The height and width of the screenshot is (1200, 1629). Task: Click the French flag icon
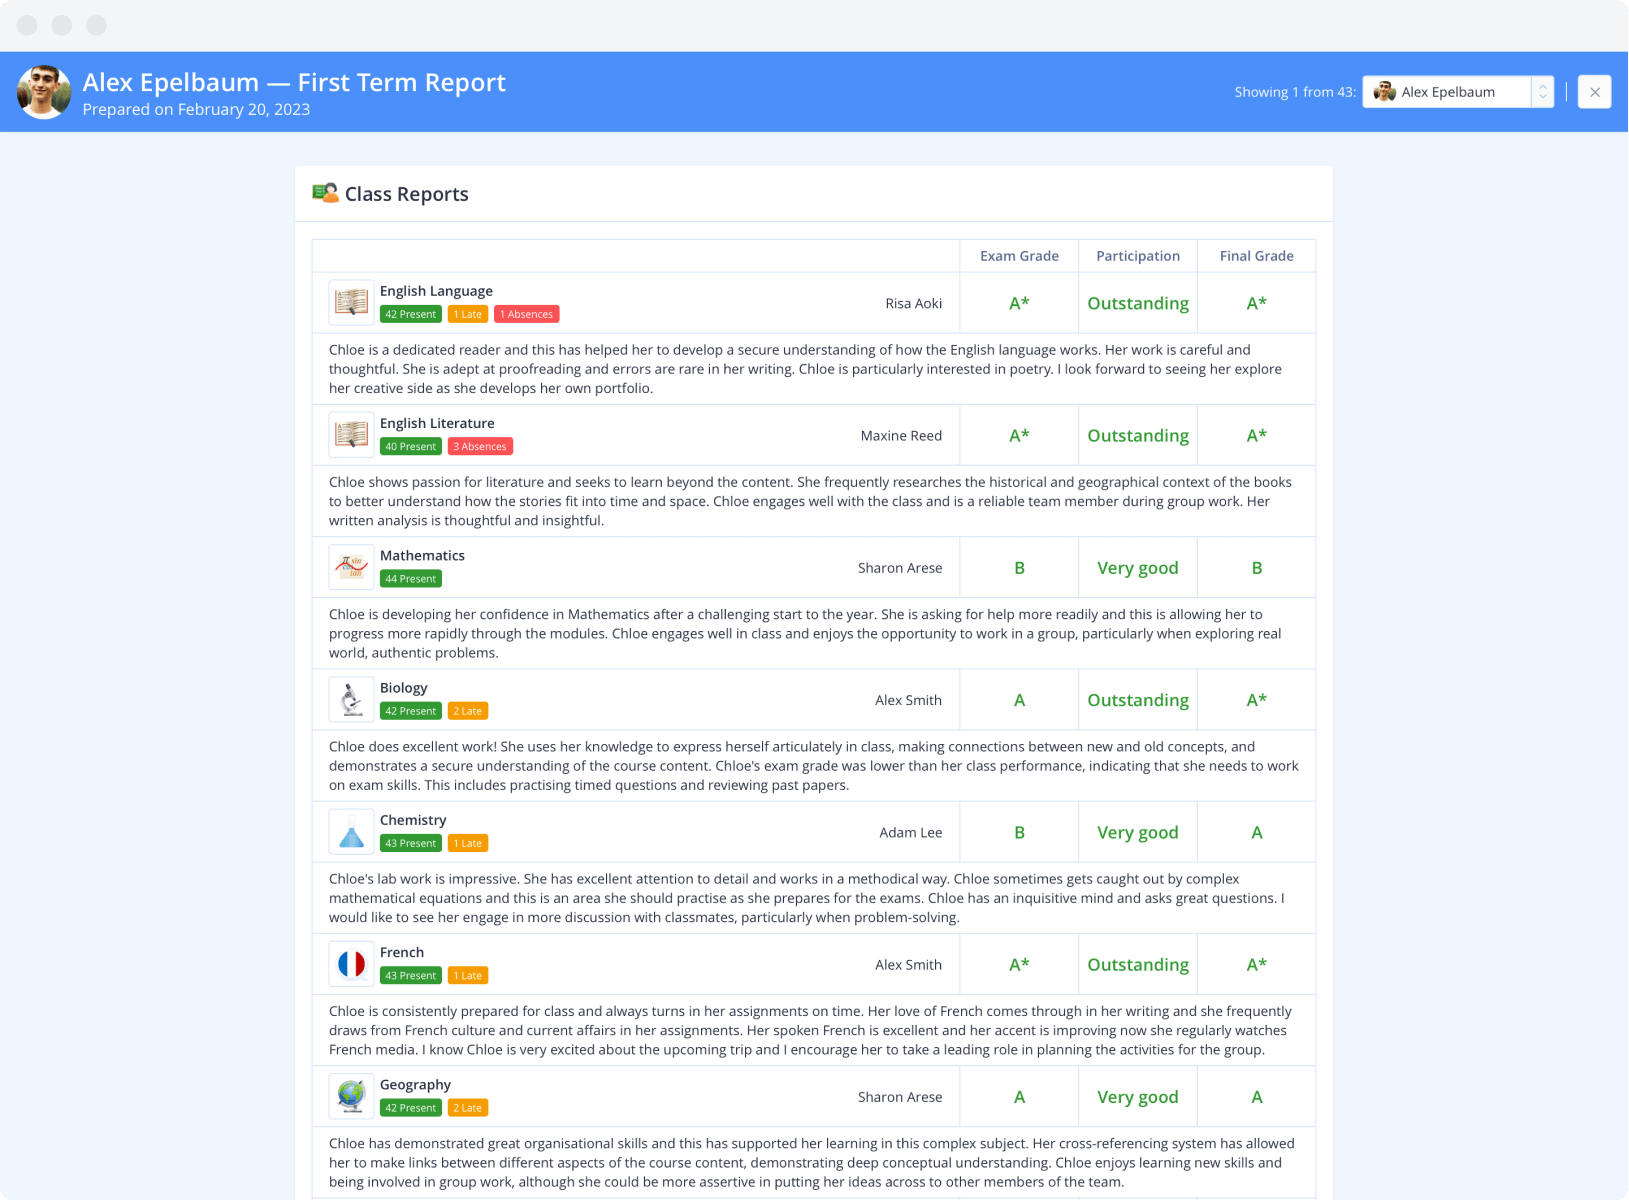coord(351,964)
